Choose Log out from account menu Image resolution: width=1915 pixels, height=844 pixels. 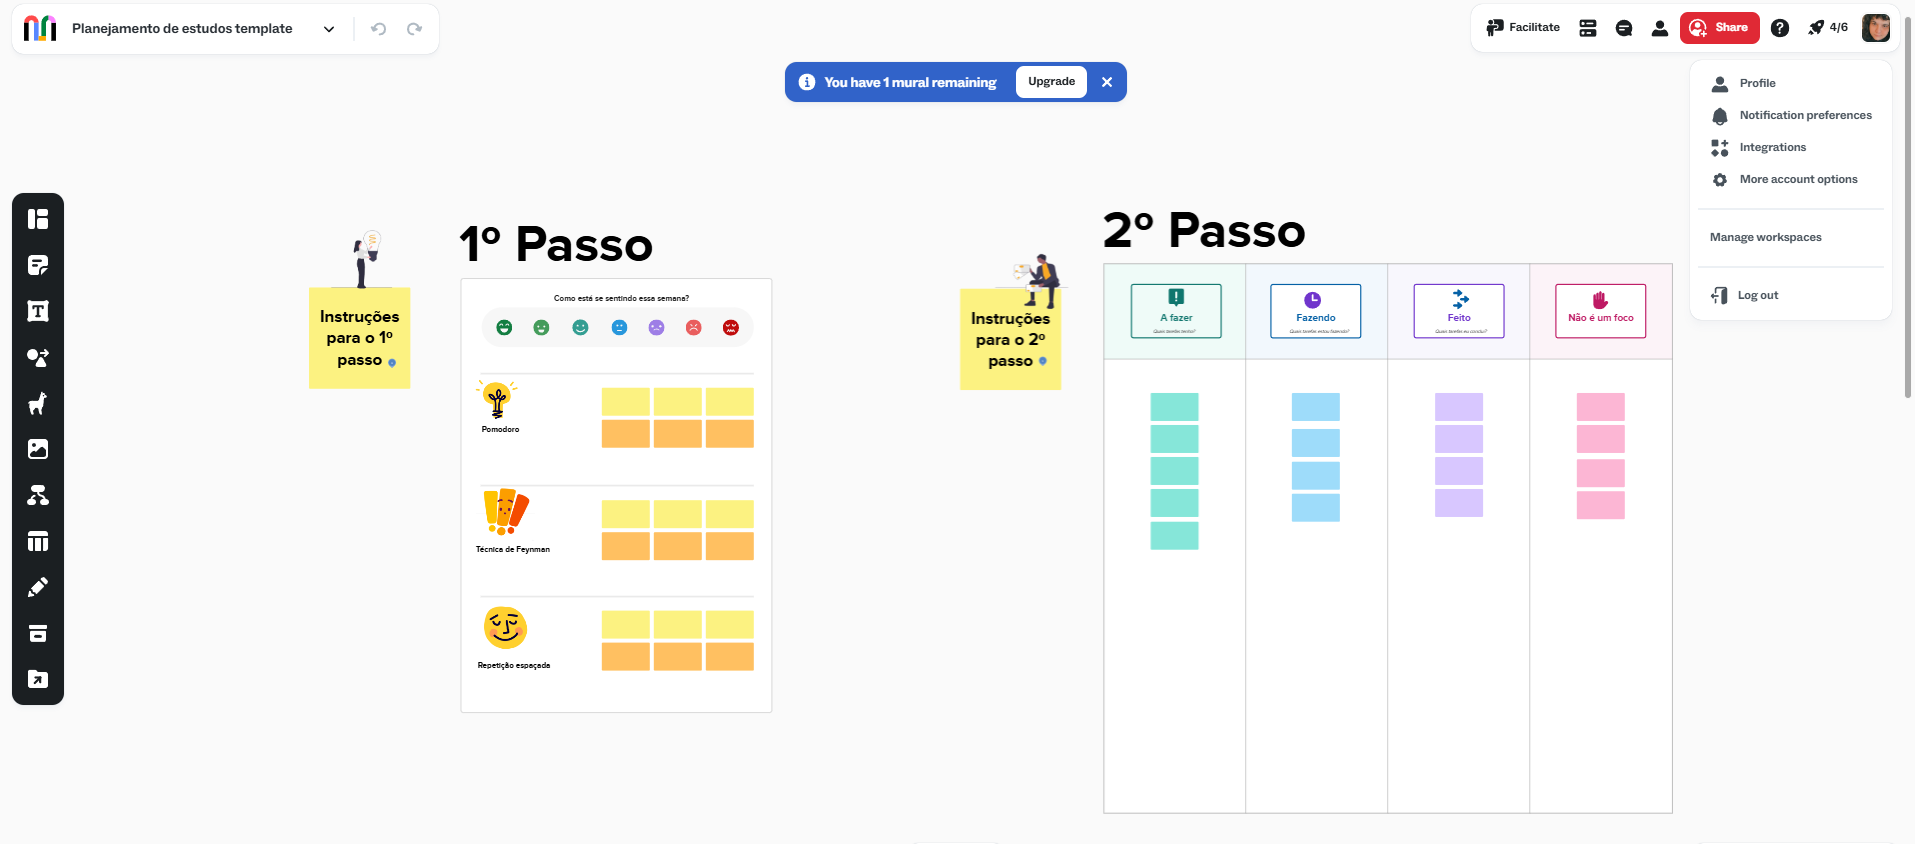pos(1746,295)
